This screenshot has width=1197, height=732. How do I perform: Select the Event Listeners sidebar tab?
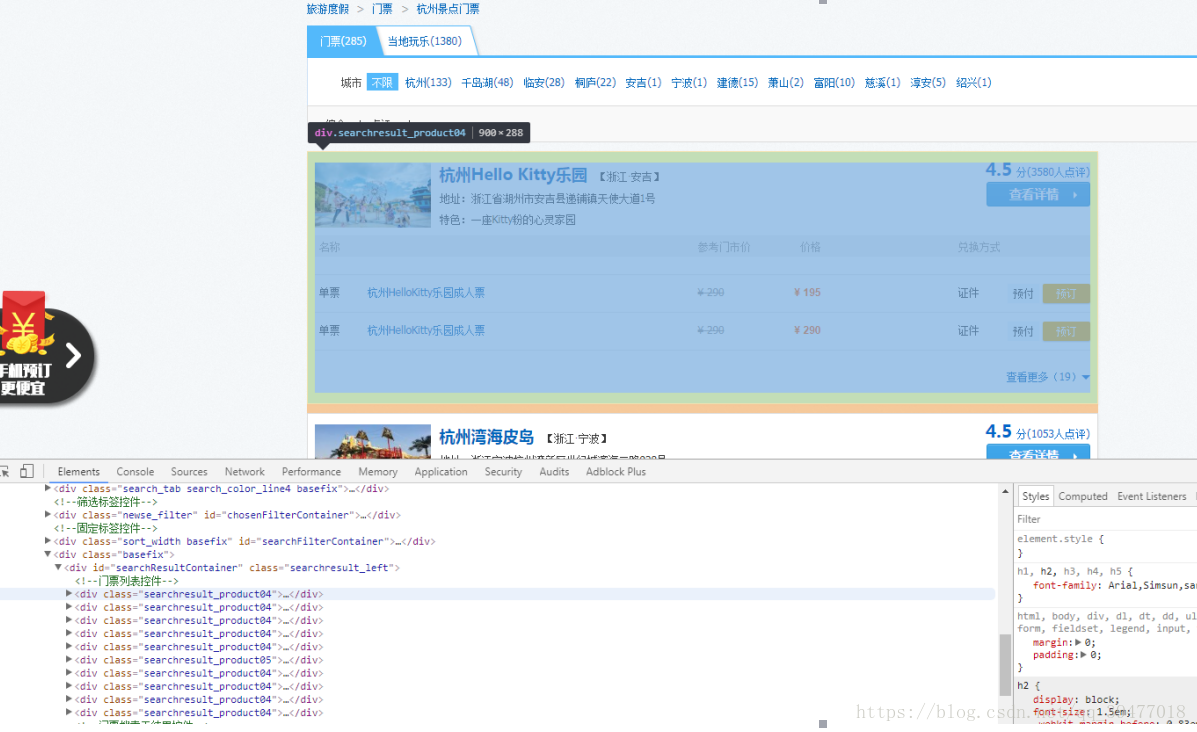click(x=1152, y=496)
